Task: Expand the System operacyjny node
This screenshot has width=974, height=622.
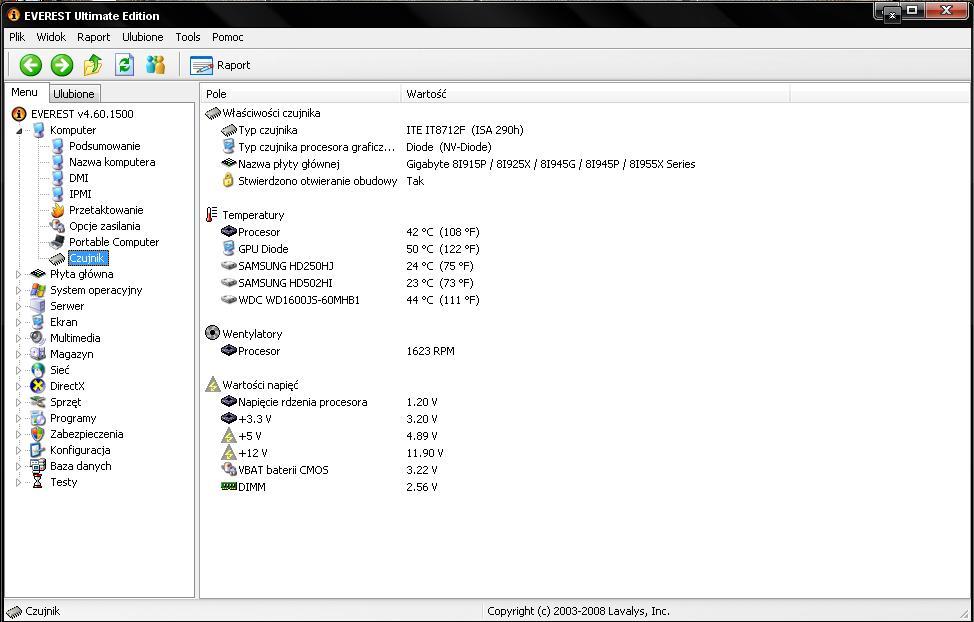Action: (x=19, y=290)
